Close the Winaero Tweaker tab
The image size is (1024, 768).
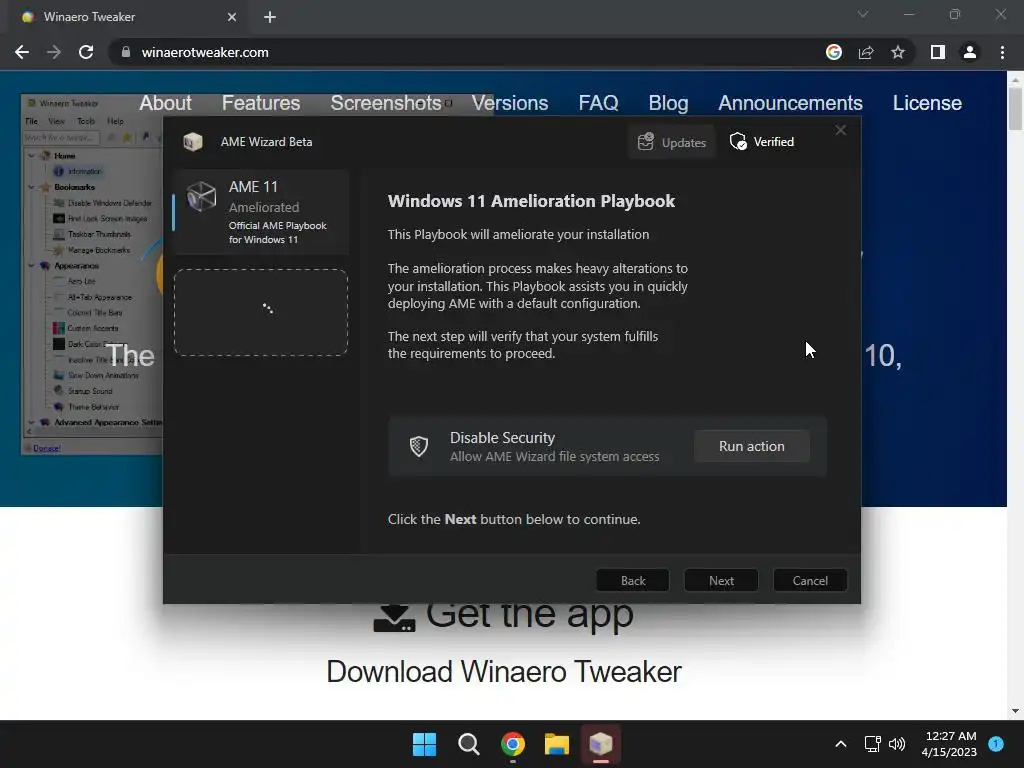tap(232, 17)
